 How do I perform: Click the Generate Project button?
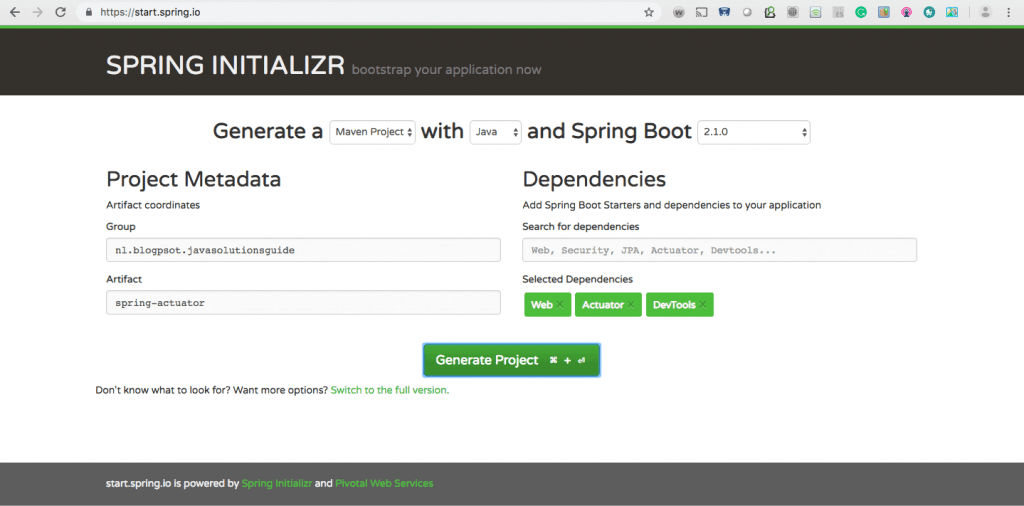[511, 360]
